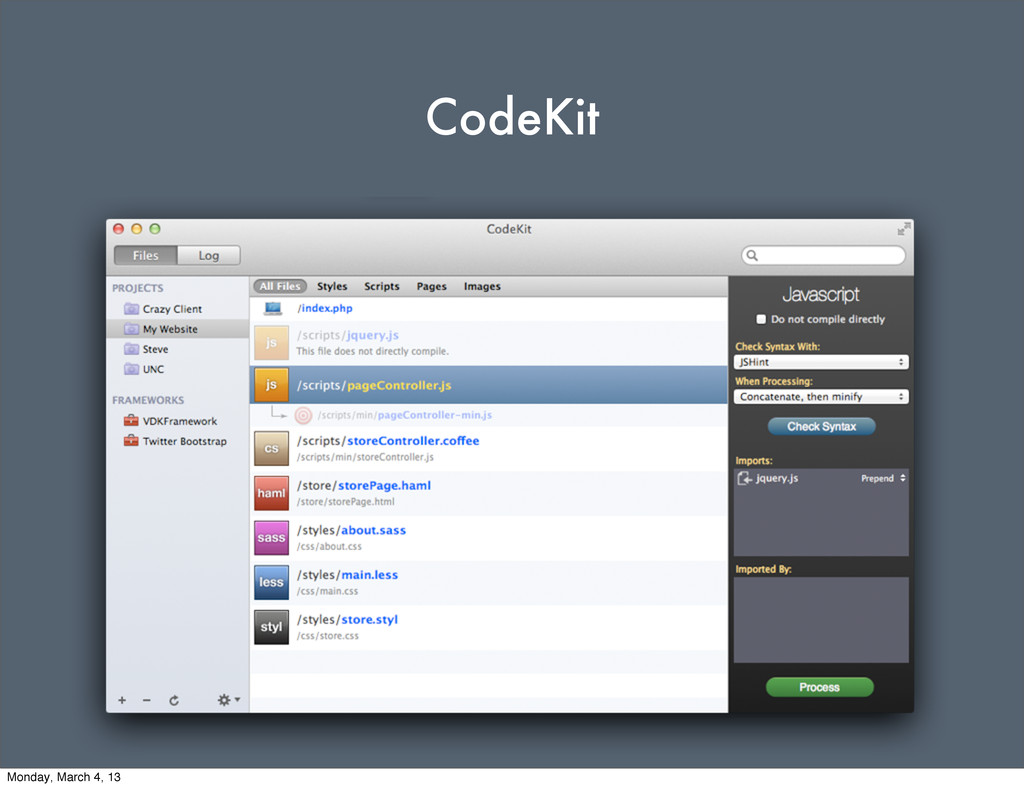Click the magnifier icon in search field

tap(752, 255)
